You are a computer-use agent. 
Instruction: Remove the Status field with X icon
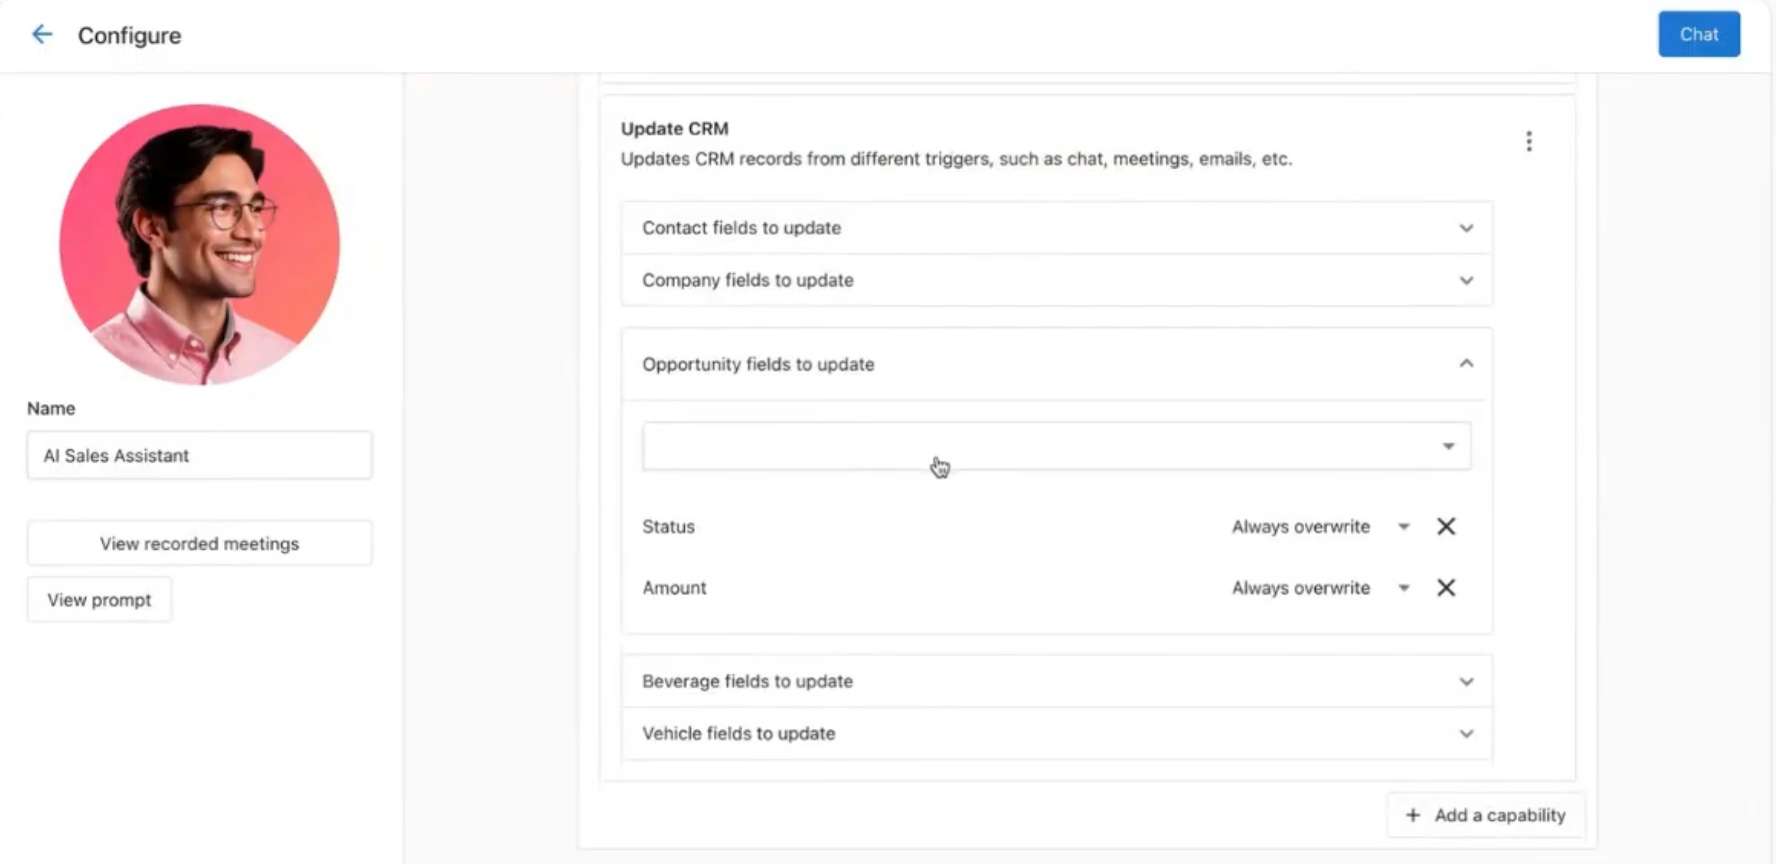1446,527
